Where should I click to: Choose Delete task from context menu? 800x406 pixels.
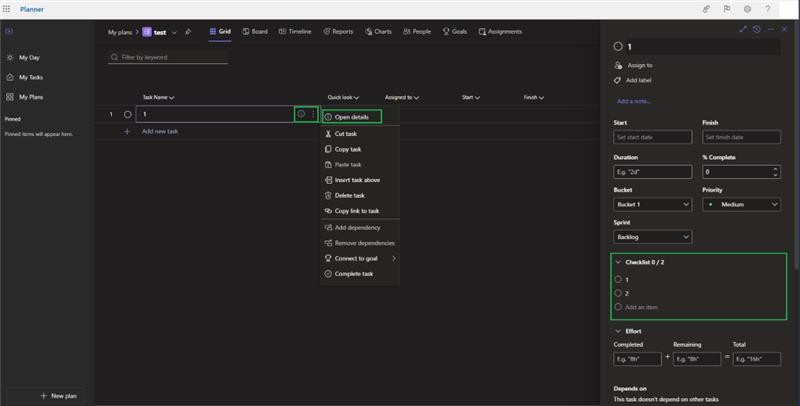360,195
